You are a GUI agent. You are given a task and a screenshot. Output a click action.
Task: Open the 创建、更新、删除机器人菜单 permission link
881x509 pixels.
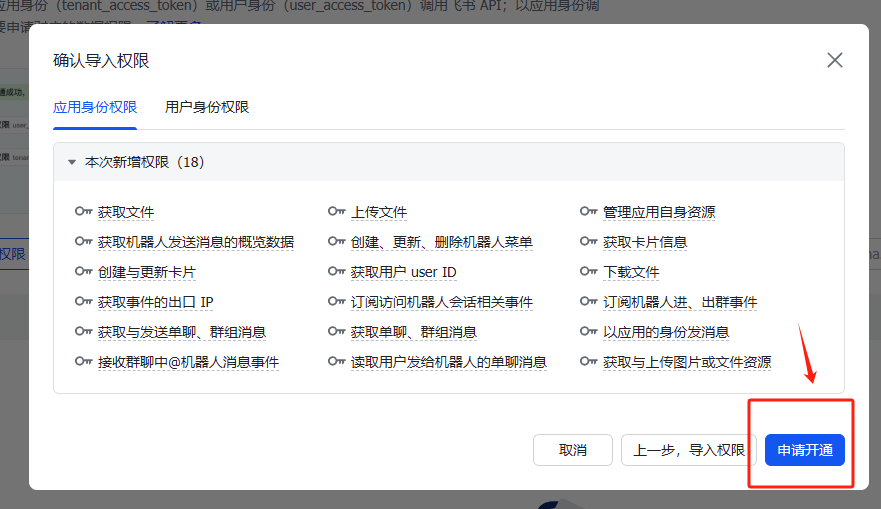[442, 242]
